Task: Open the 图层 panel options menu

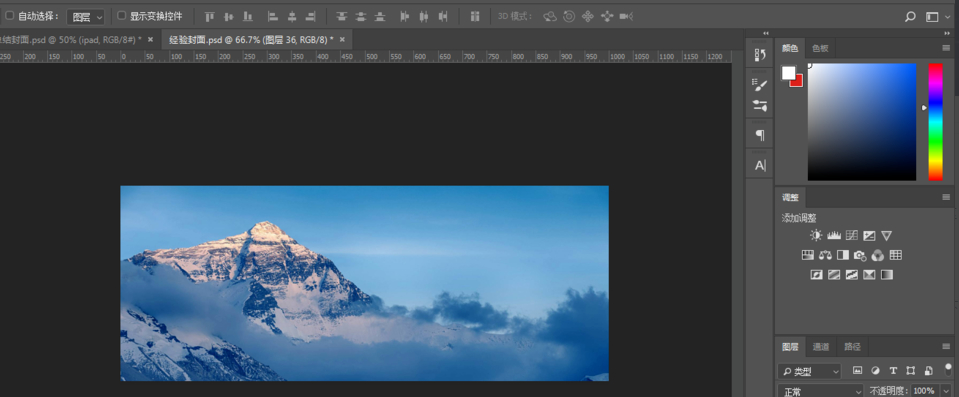Action: click(946, 347)
